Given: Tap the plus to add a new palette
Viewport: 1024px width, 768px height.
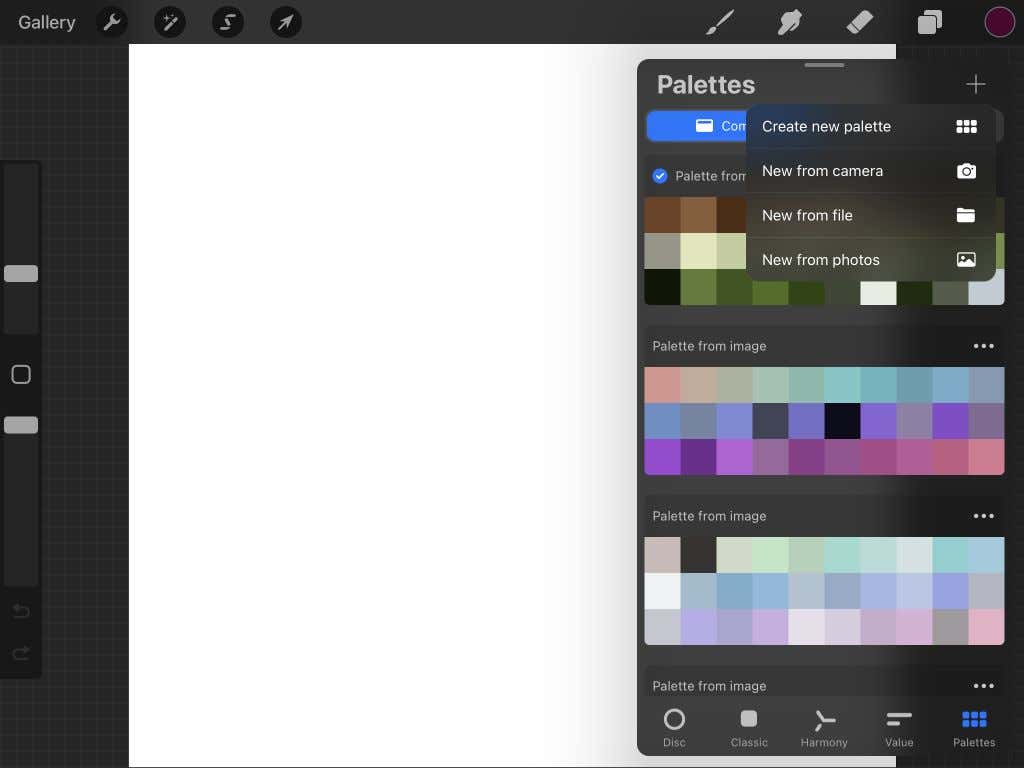Looking at the screenshot, I should pyautogui.click(x=975, y=84).
